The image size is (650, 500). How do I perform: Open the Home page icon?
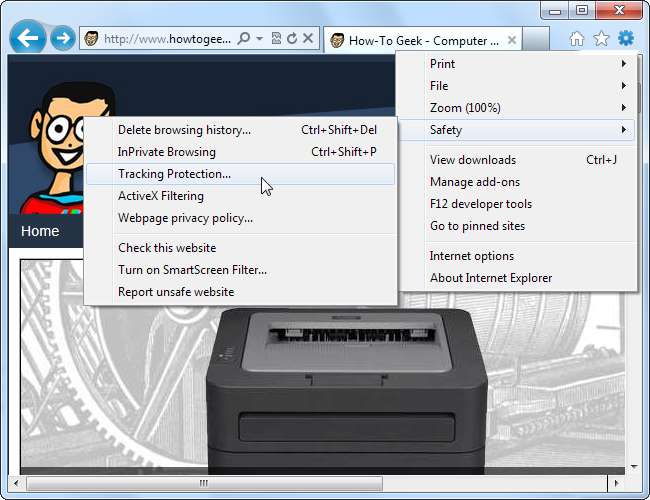point(577,39)
